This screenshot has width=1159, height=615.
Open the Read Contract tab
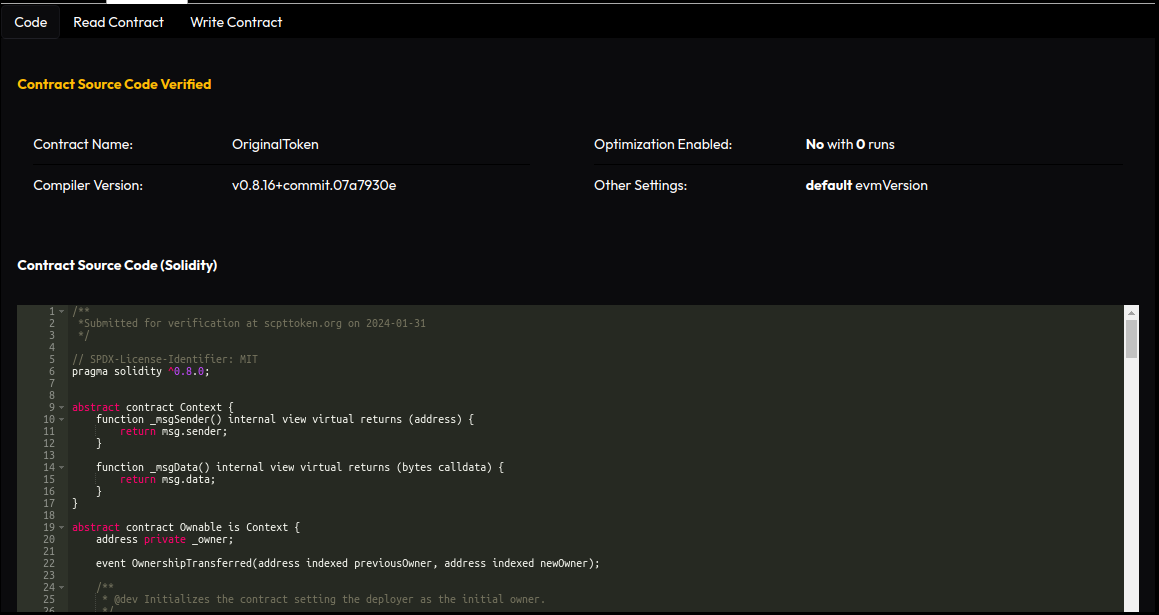(x=118, y=22)
